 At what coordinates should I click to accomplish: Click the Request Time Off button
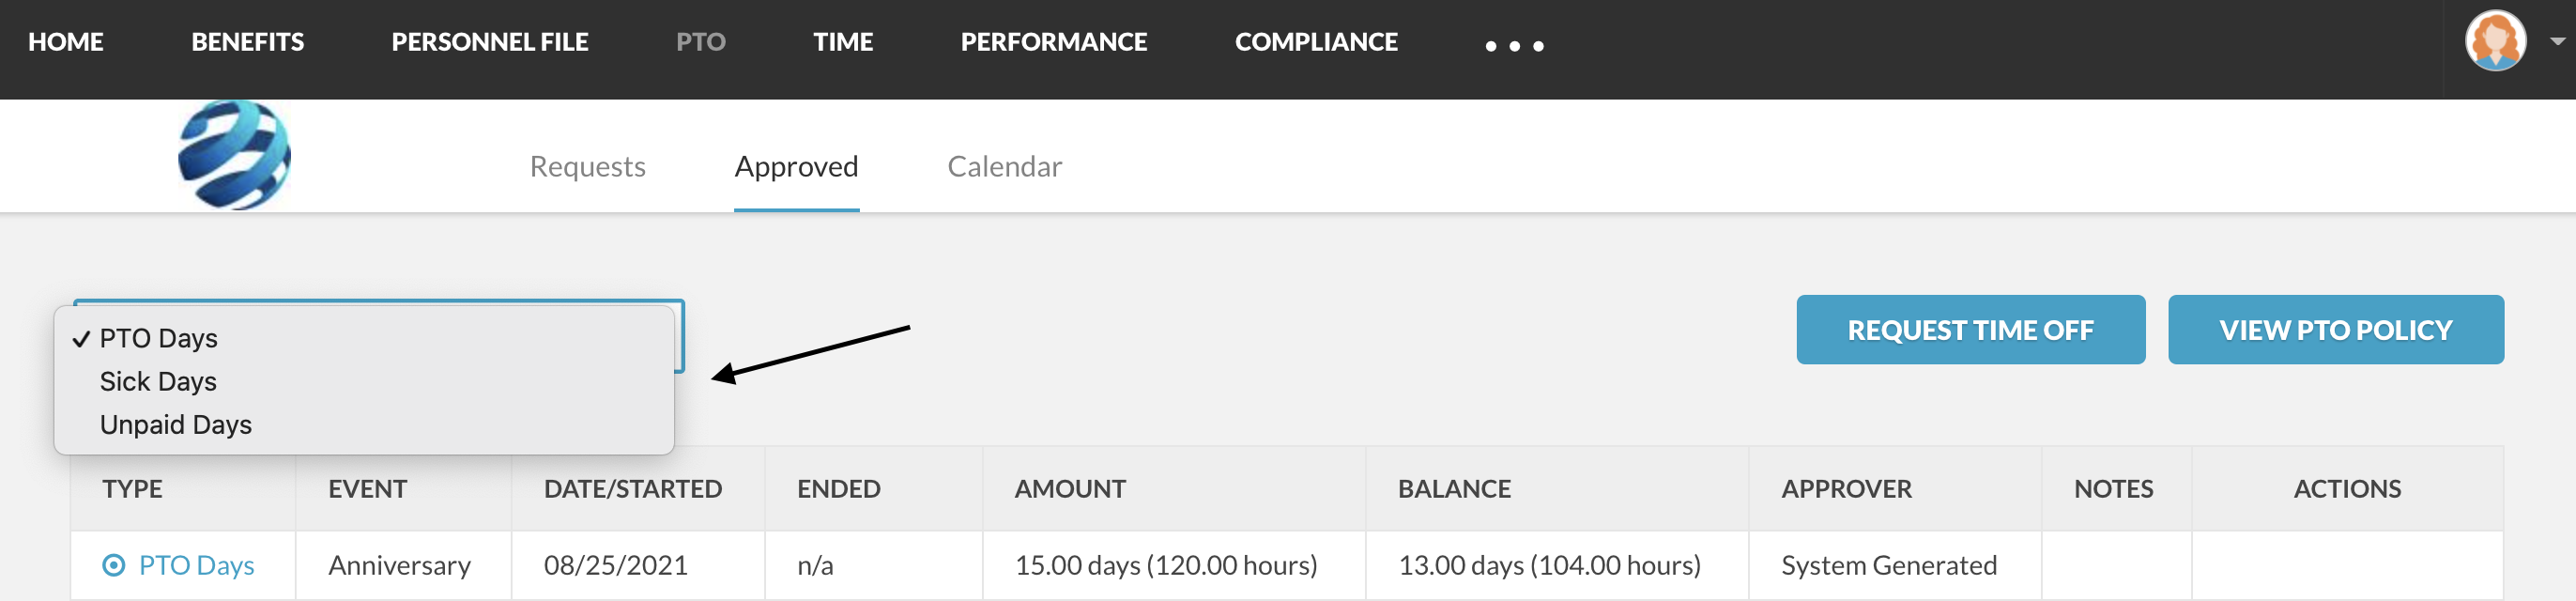[1970, 330]
